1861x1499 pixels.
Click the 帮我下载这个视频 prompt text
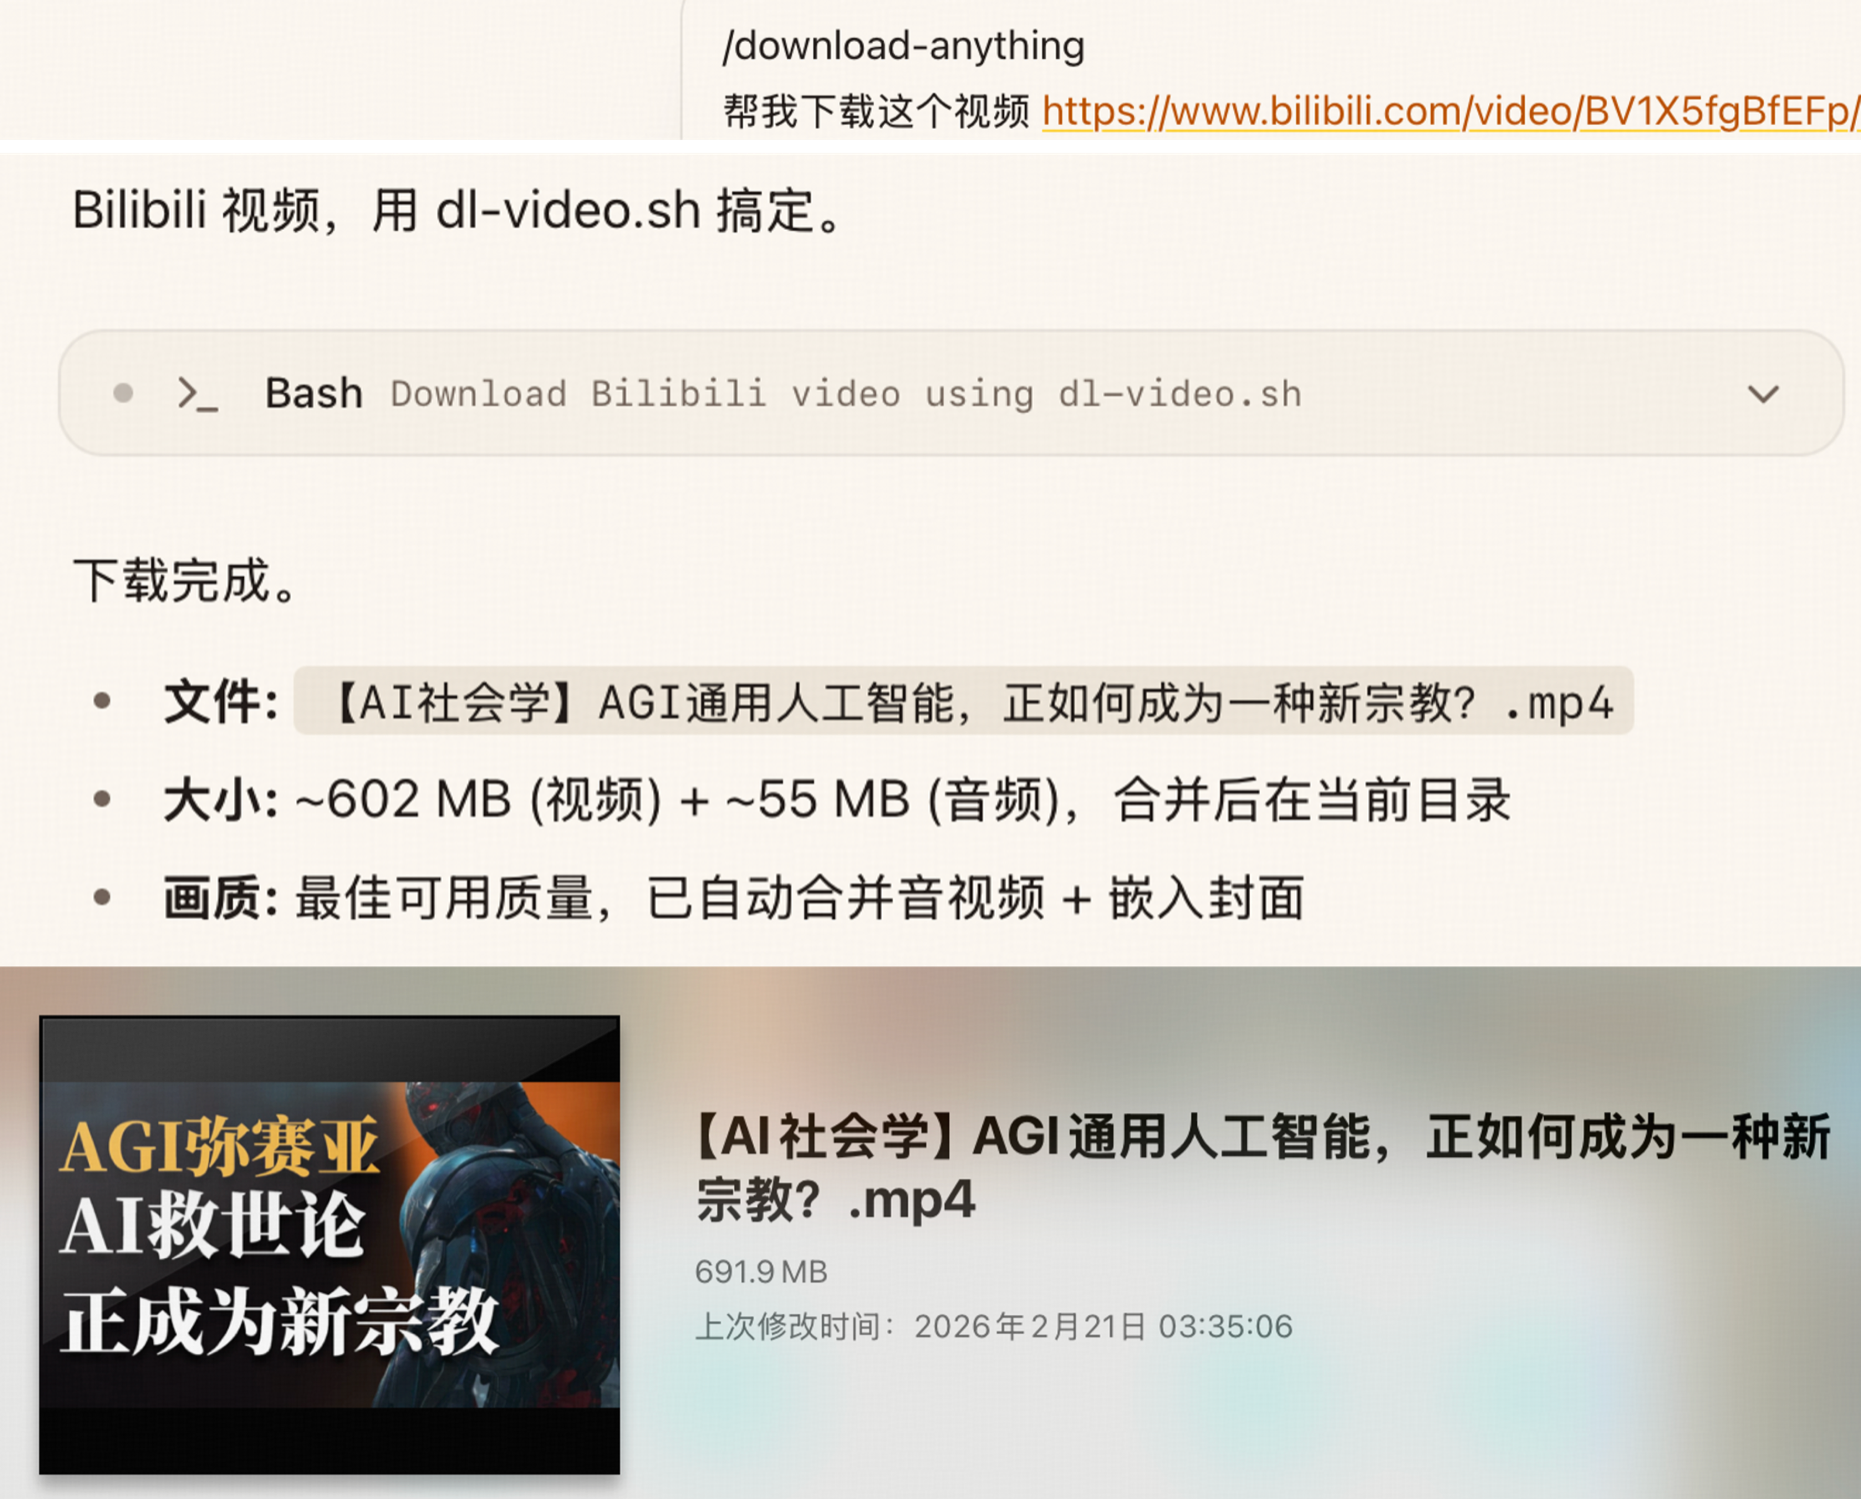(876, 111)
